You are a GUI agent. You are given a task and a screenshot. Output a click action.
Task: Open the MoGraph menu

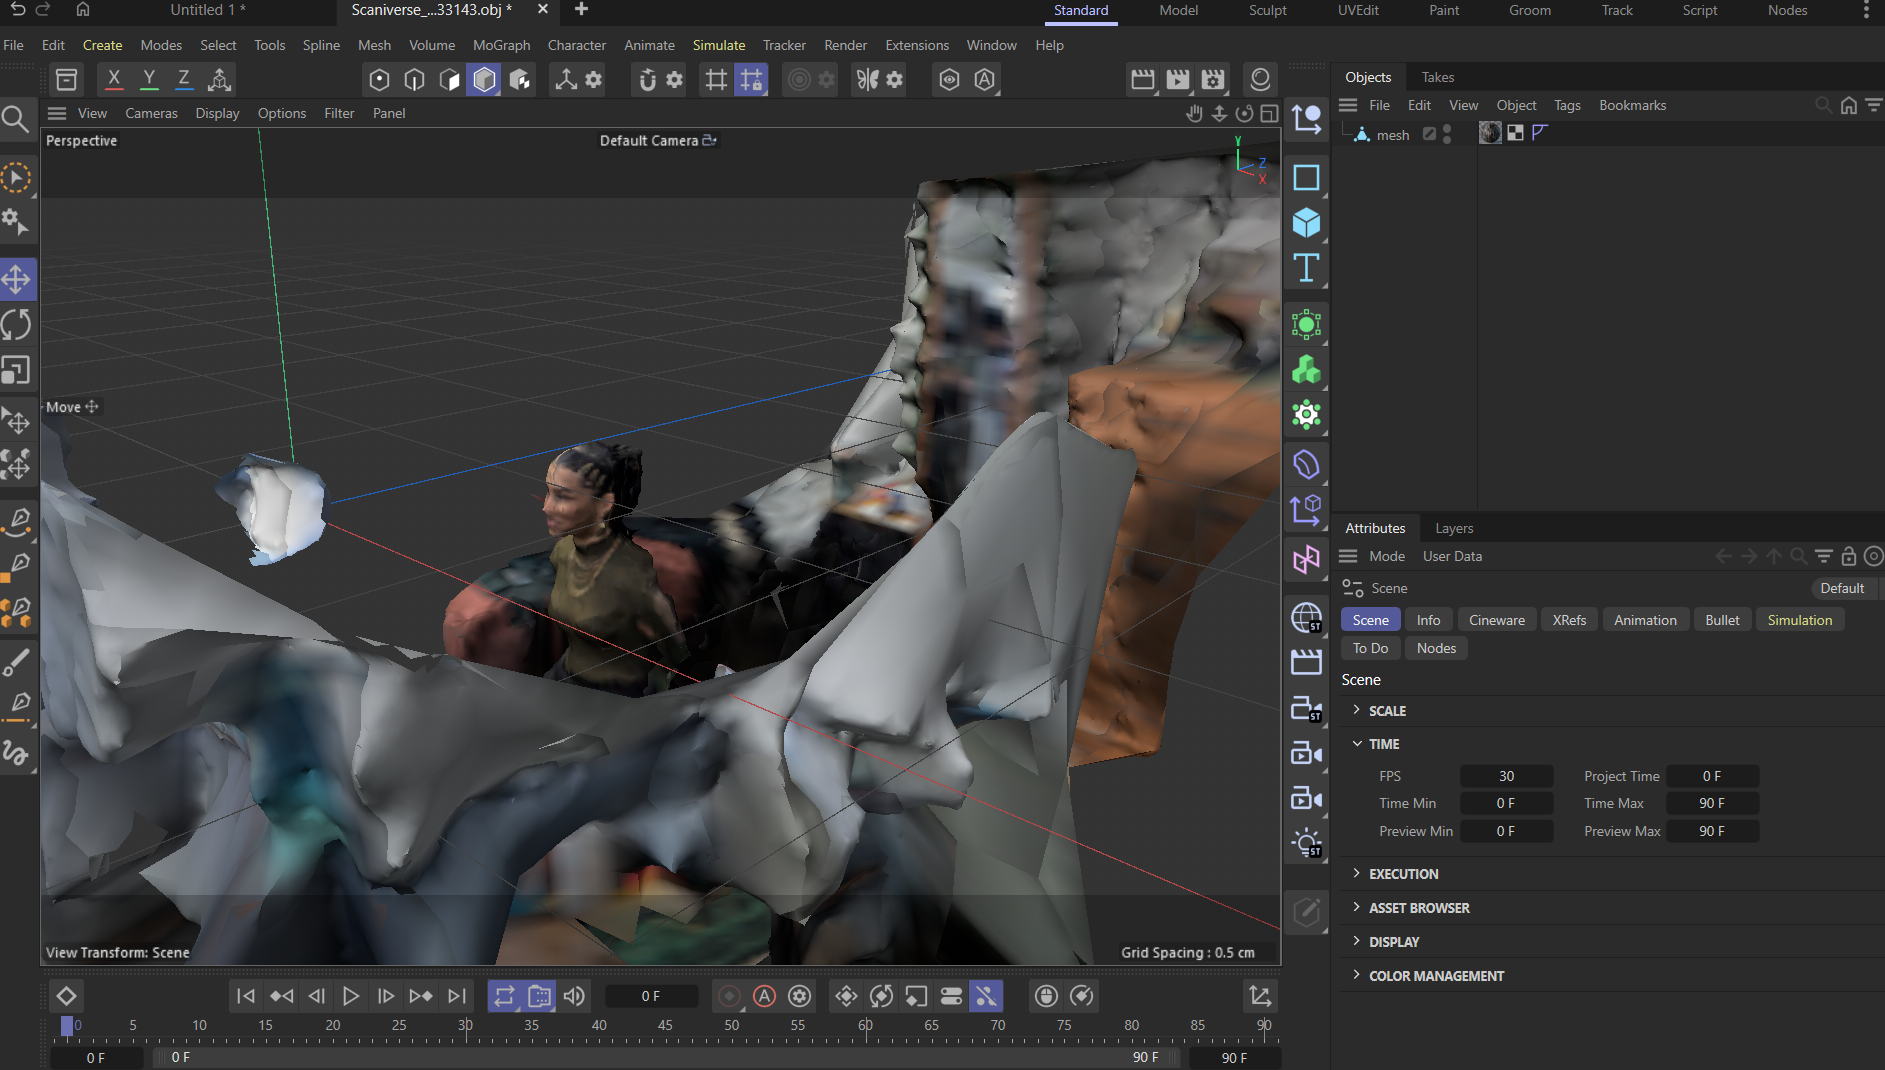tap(501, 45)
